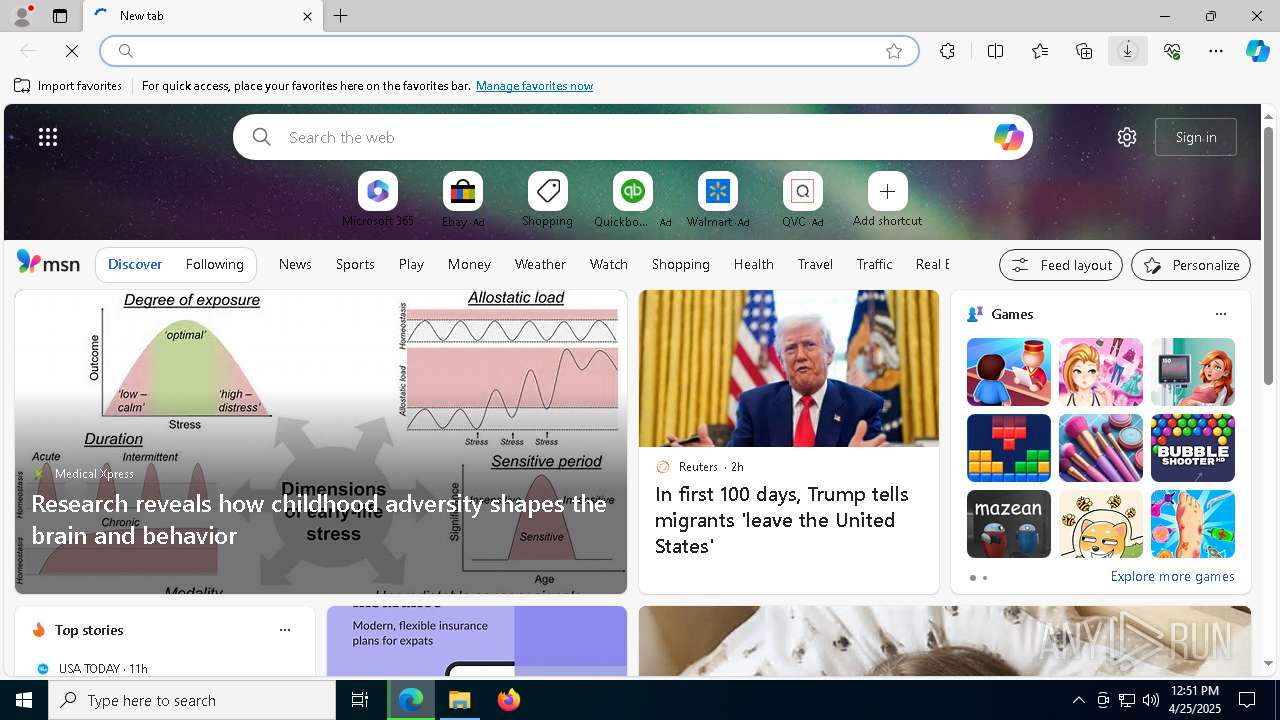Open the Weather category
Image resolution: width=1280 pixels, height=720 pixels.
coord(540,264)
